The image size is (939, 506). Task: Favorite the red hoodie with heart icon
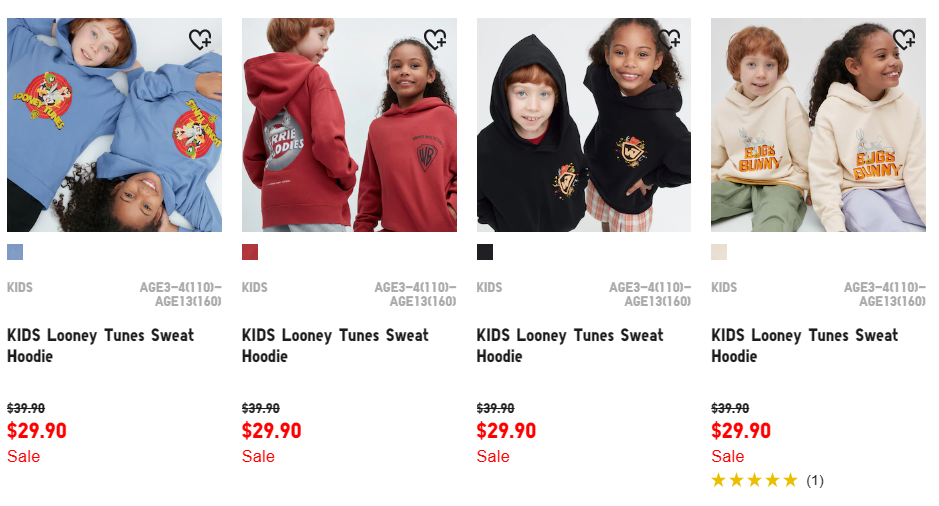click(435, 40)
